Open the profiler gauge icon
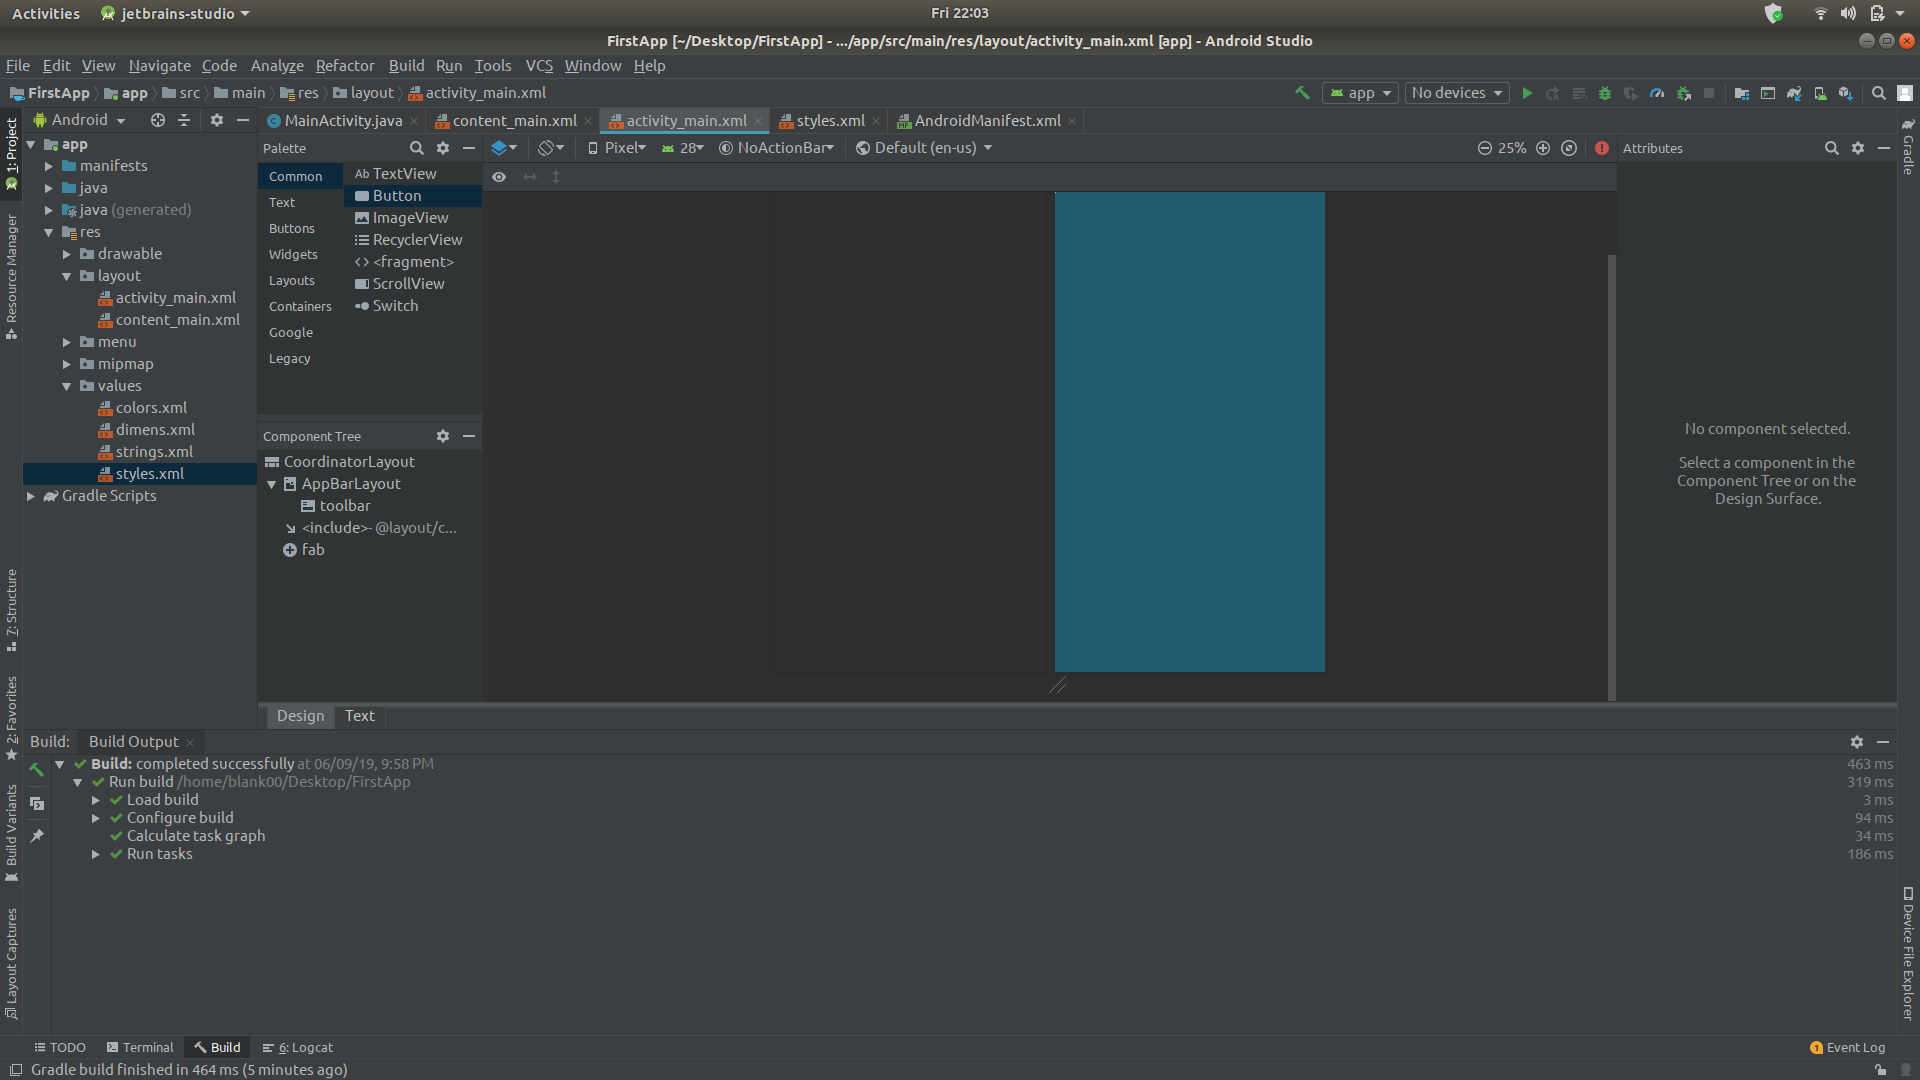Viewport: 1920px width, 1080px height. tap(1657, 93)
